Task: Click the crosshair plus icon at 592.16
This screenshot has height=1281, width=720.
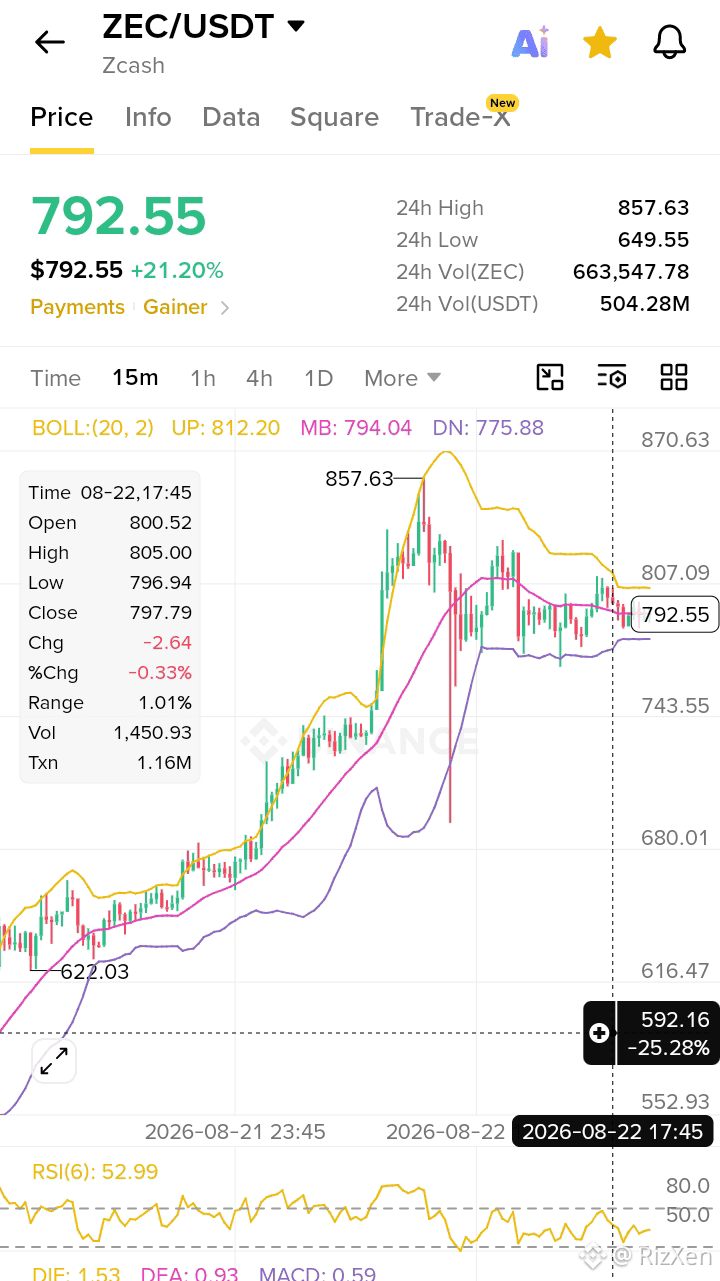Action: (599, 1033)
